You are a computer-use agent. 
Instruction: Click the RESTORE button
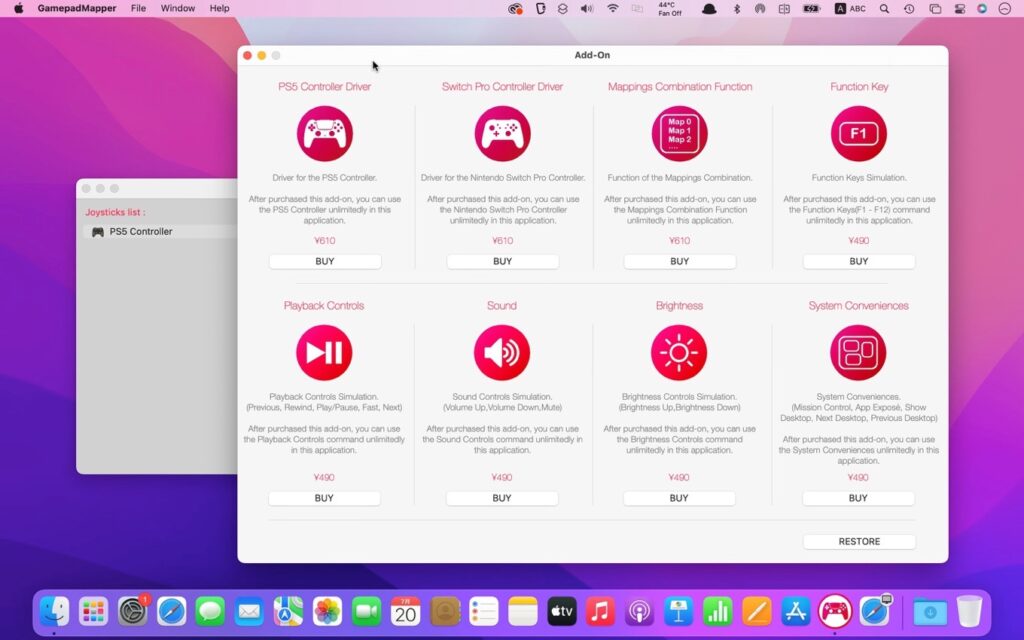(x=858, y=541)
